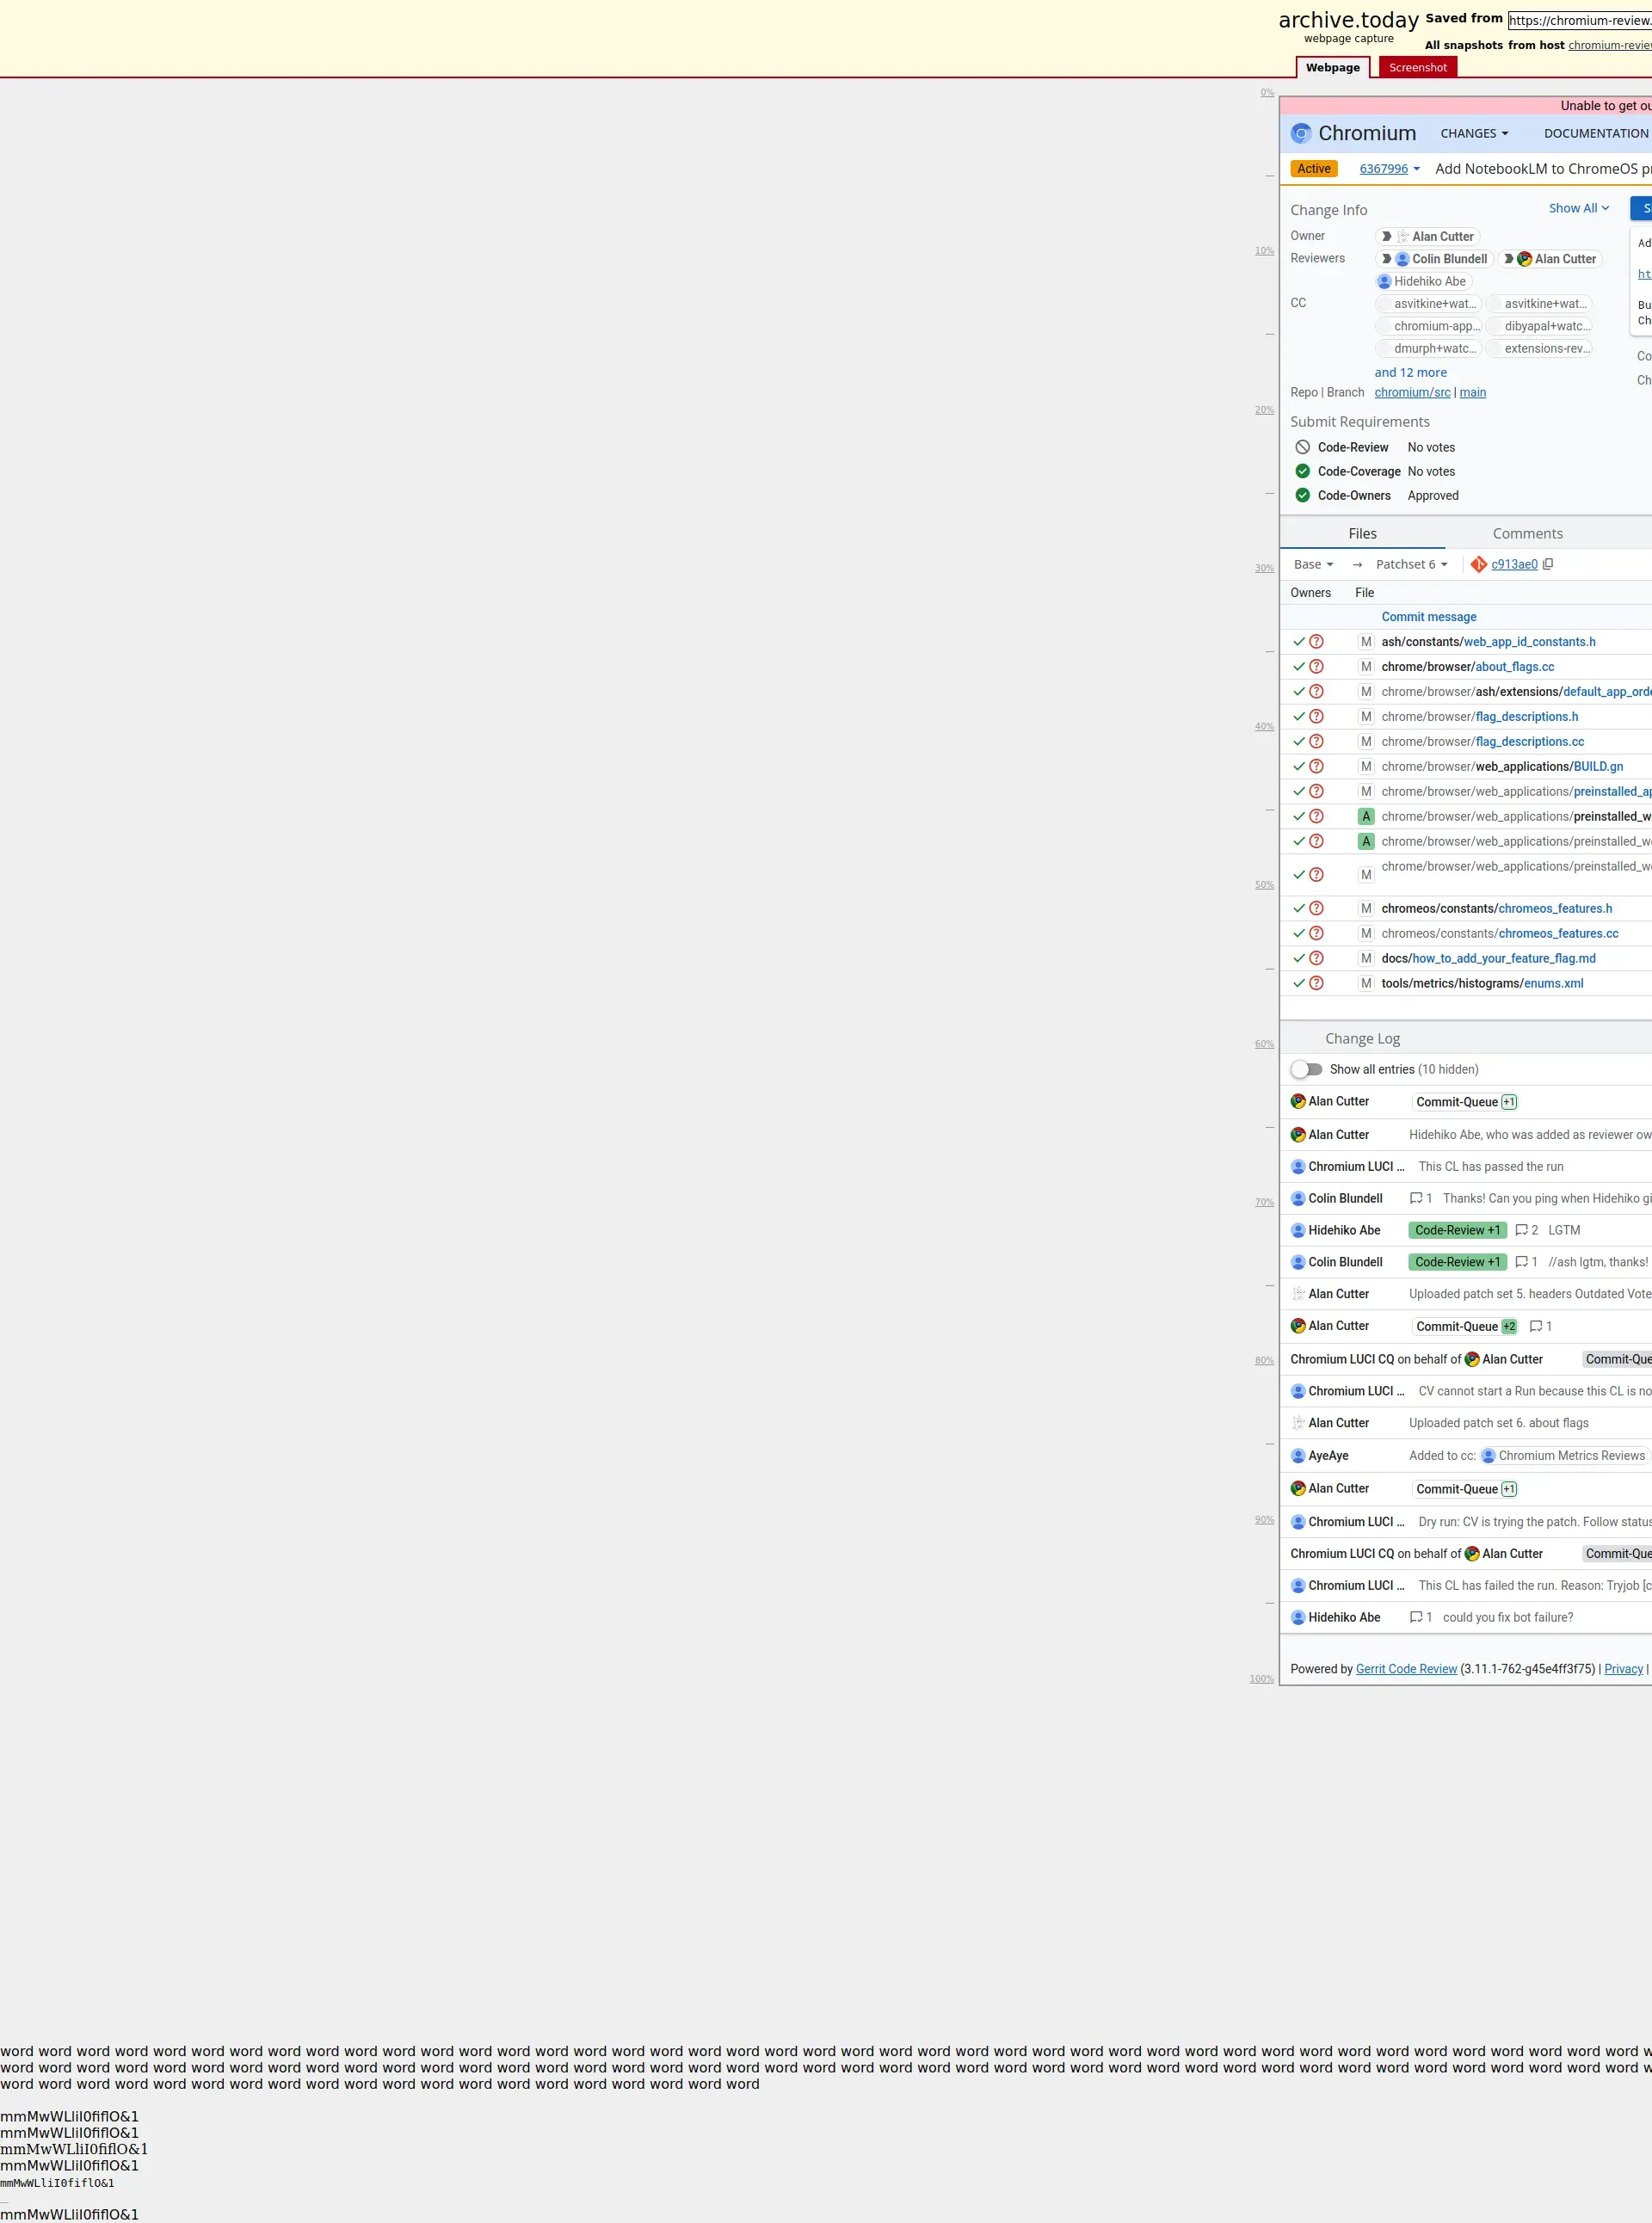
Task: Click the Saved from URL field
Action: (x=1580, y=20)
